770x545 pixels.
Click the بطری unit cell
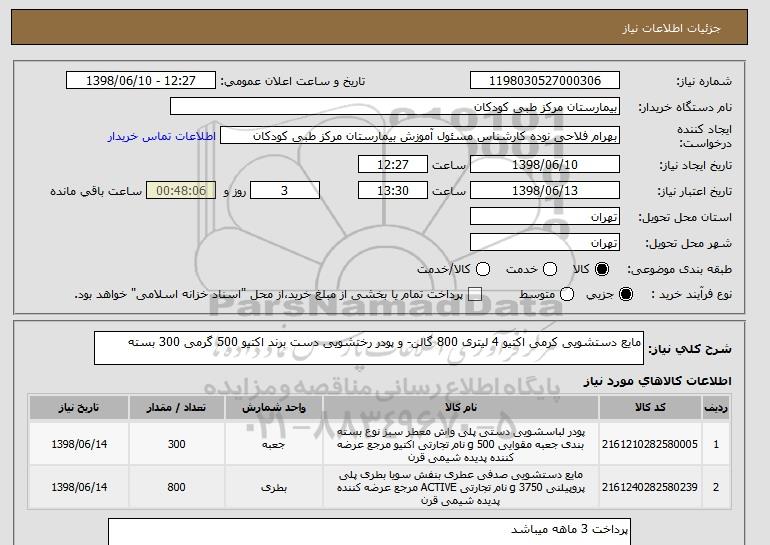click(274, 488)
